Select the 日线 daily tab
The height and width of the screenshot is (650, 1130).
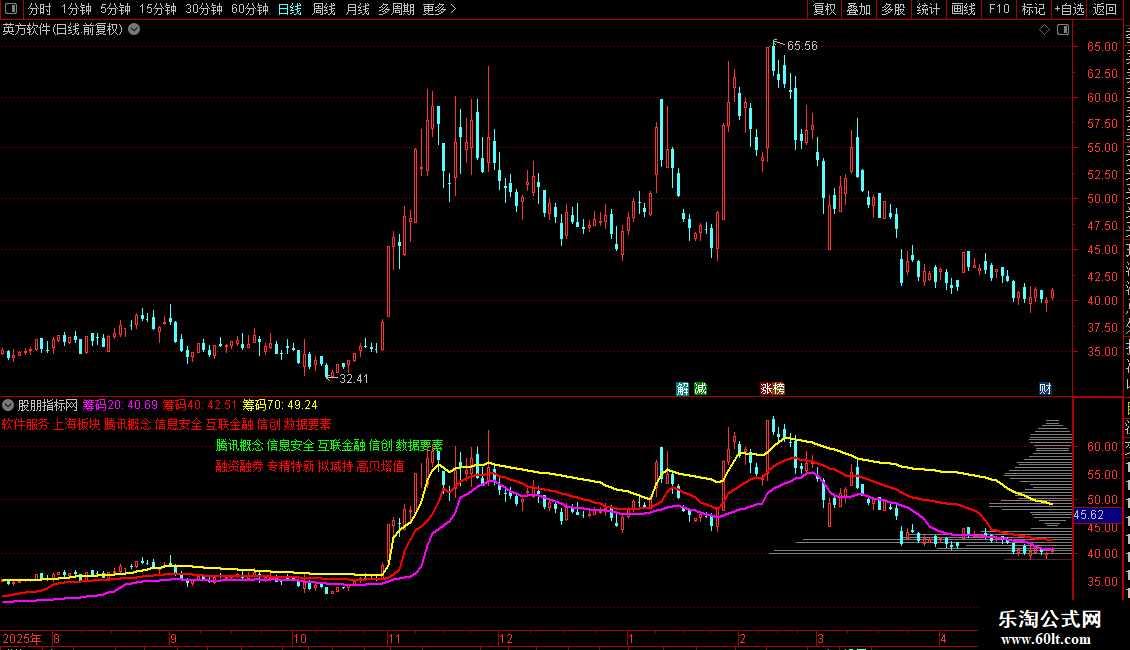pyautogui.click(x=290, y=9)
